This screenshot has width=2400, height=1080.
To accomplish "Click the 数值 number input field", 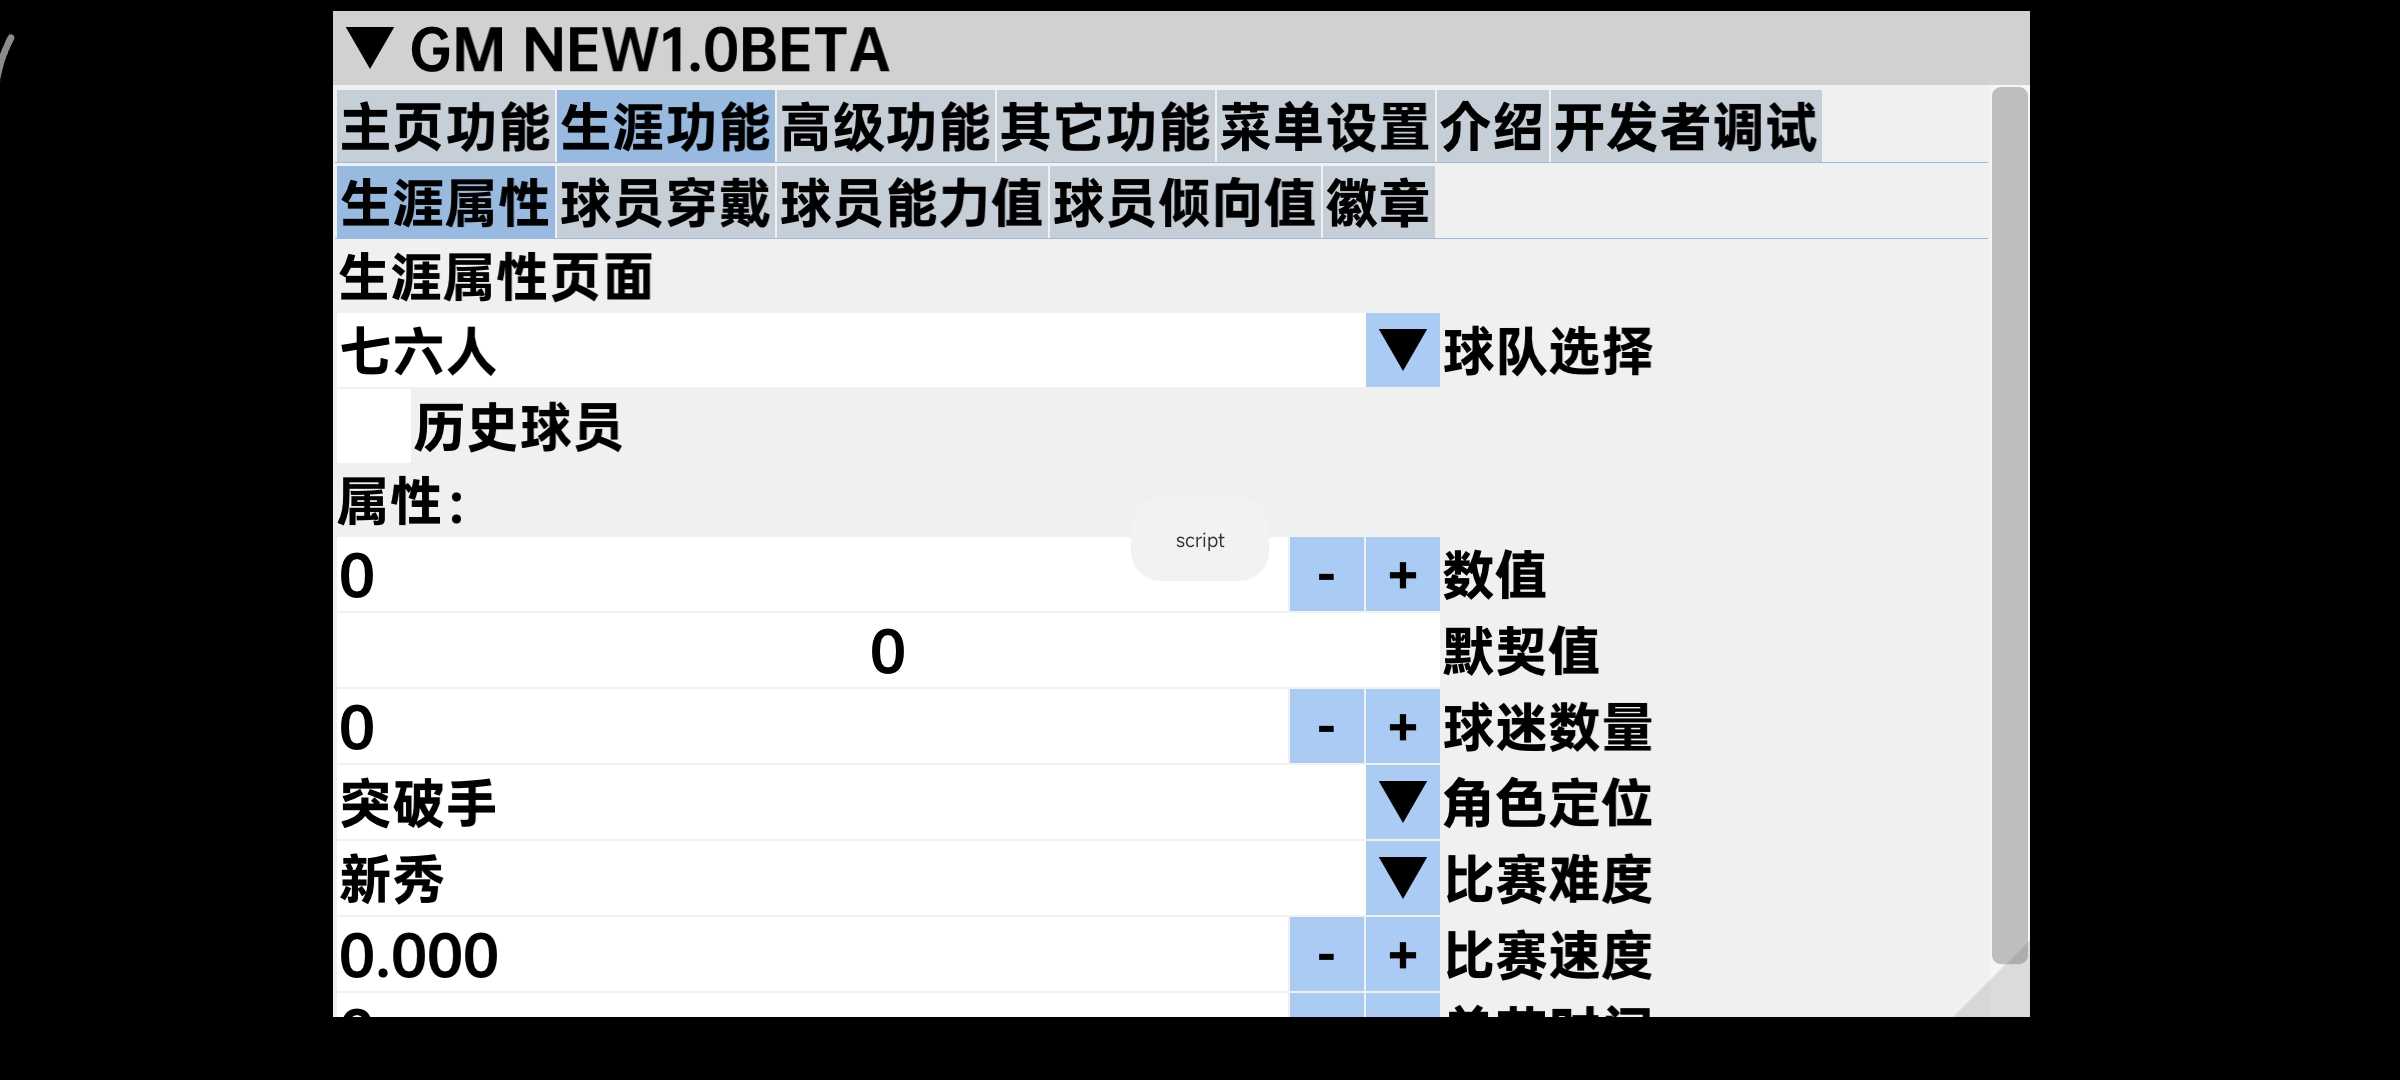I will (x=730, y=575).
